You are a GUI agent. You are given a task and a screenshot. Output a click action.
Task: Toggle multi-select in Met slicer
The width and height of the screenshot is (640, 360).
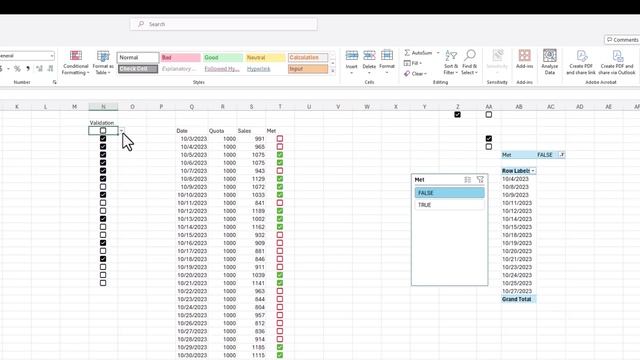click(x=468, y=180)
